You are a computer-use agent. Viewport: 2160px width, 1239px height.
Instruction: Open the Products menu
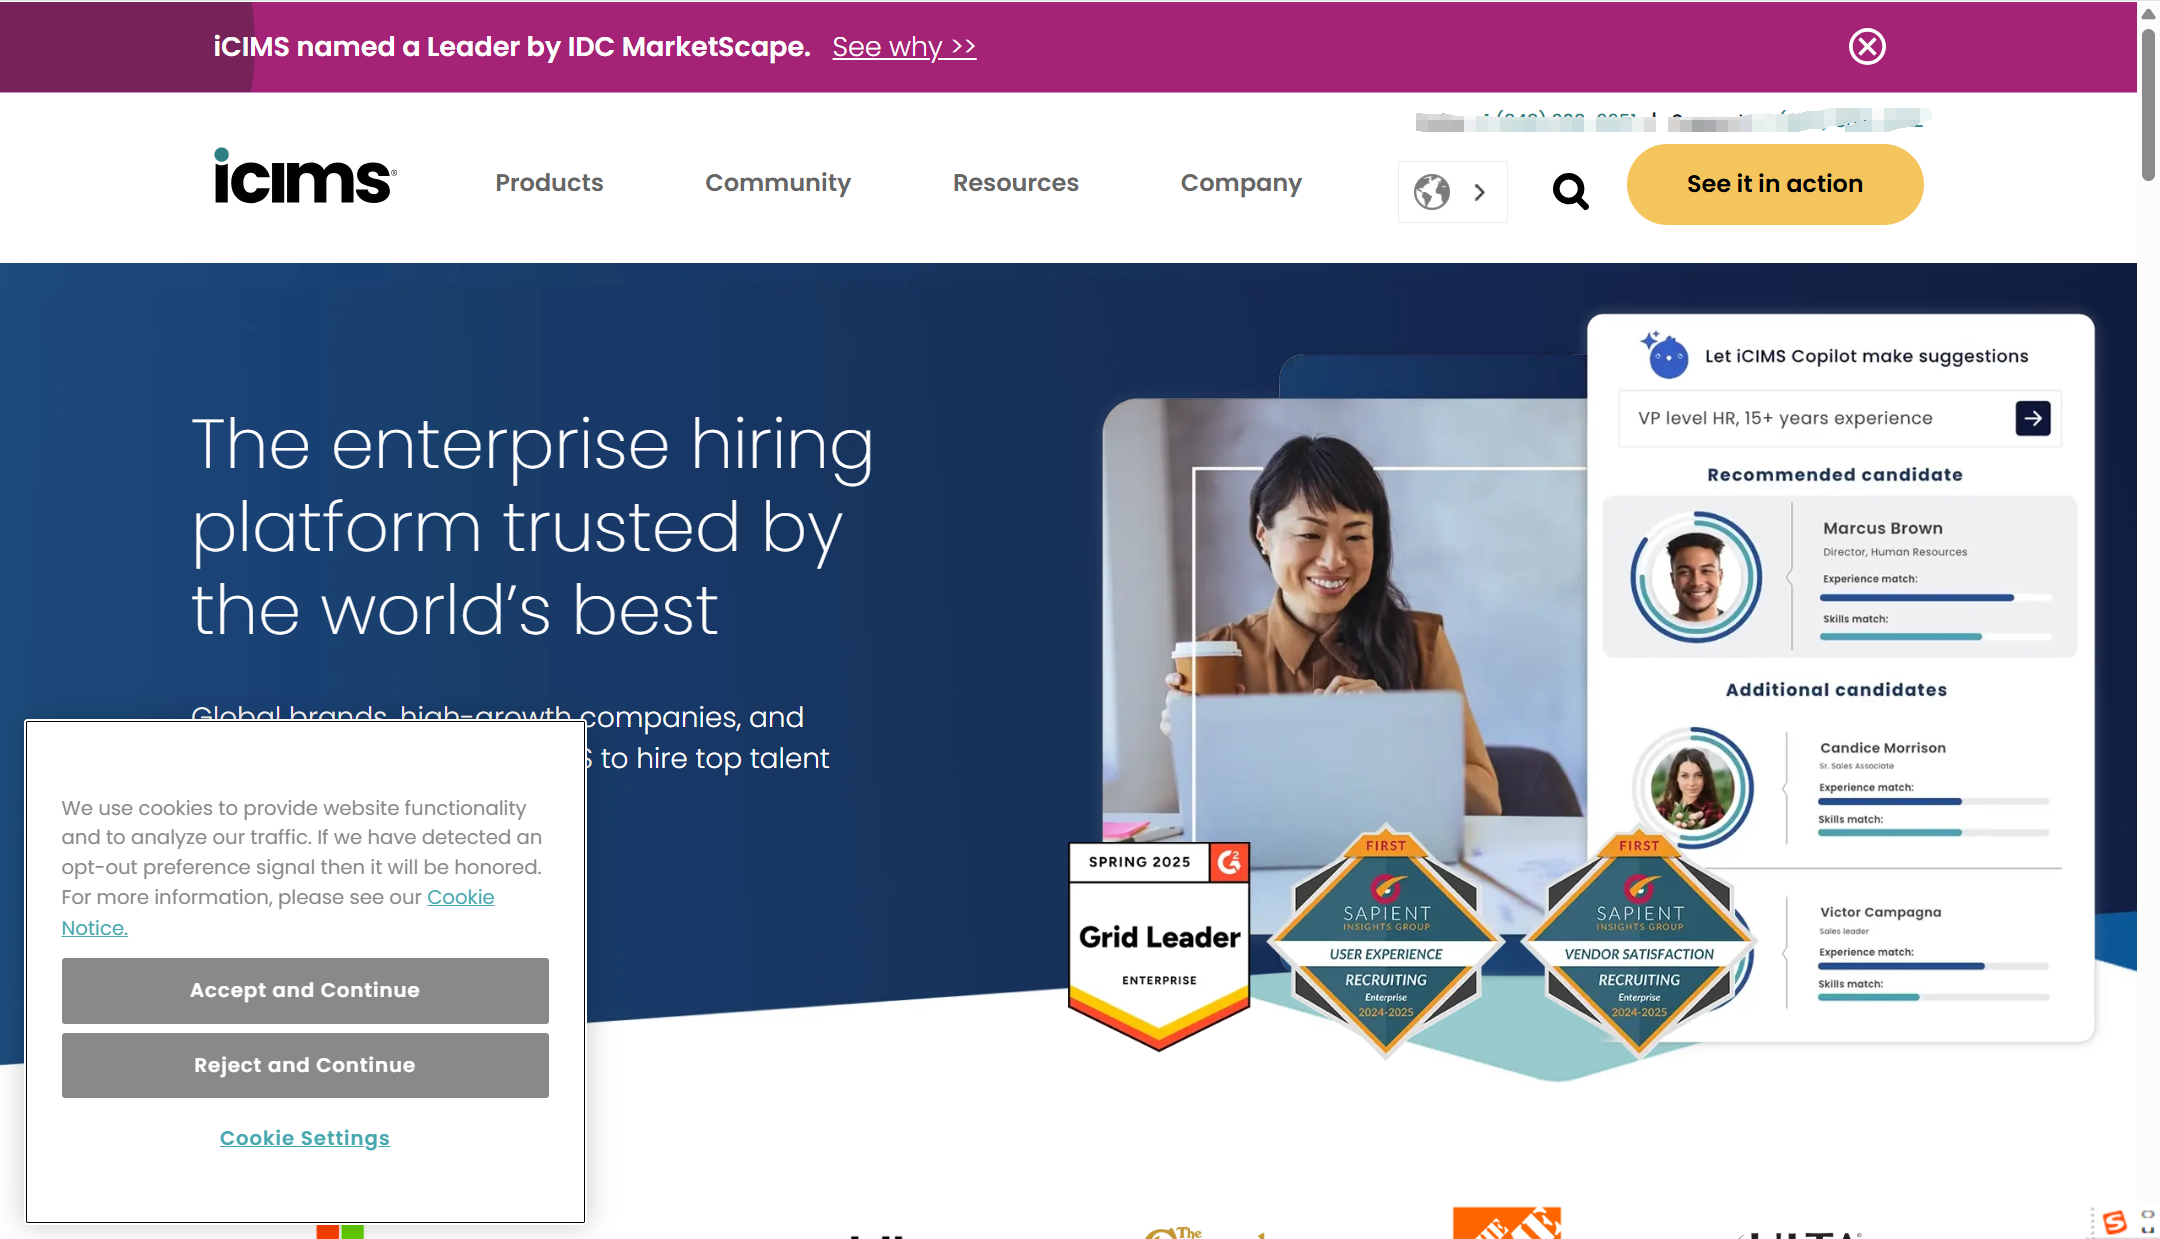pos(549,183)
